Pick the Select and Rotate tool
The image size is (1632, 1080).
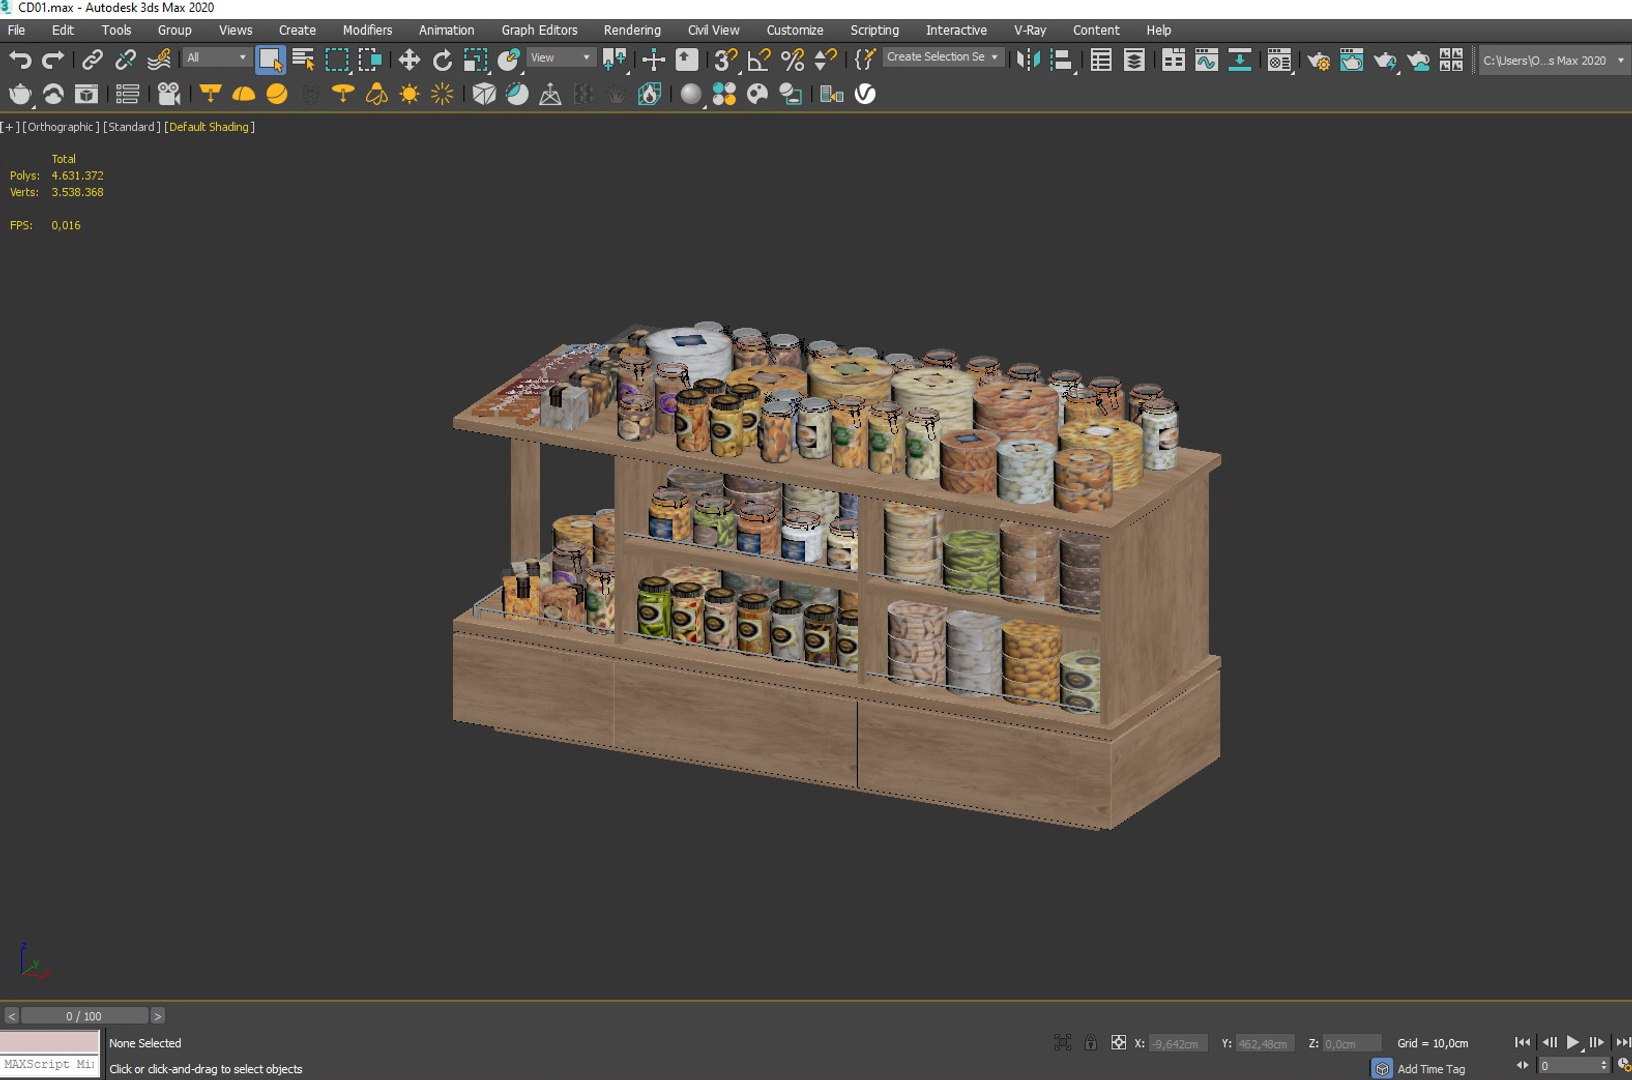point(442,60)
